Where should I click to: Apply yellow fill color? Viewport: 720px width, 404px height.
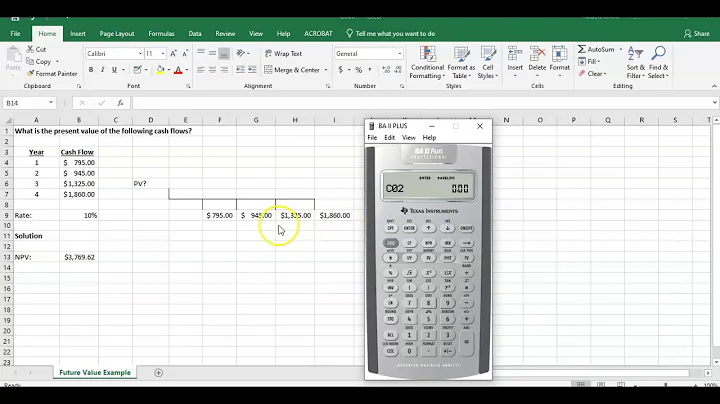click(x=160, y=70)
